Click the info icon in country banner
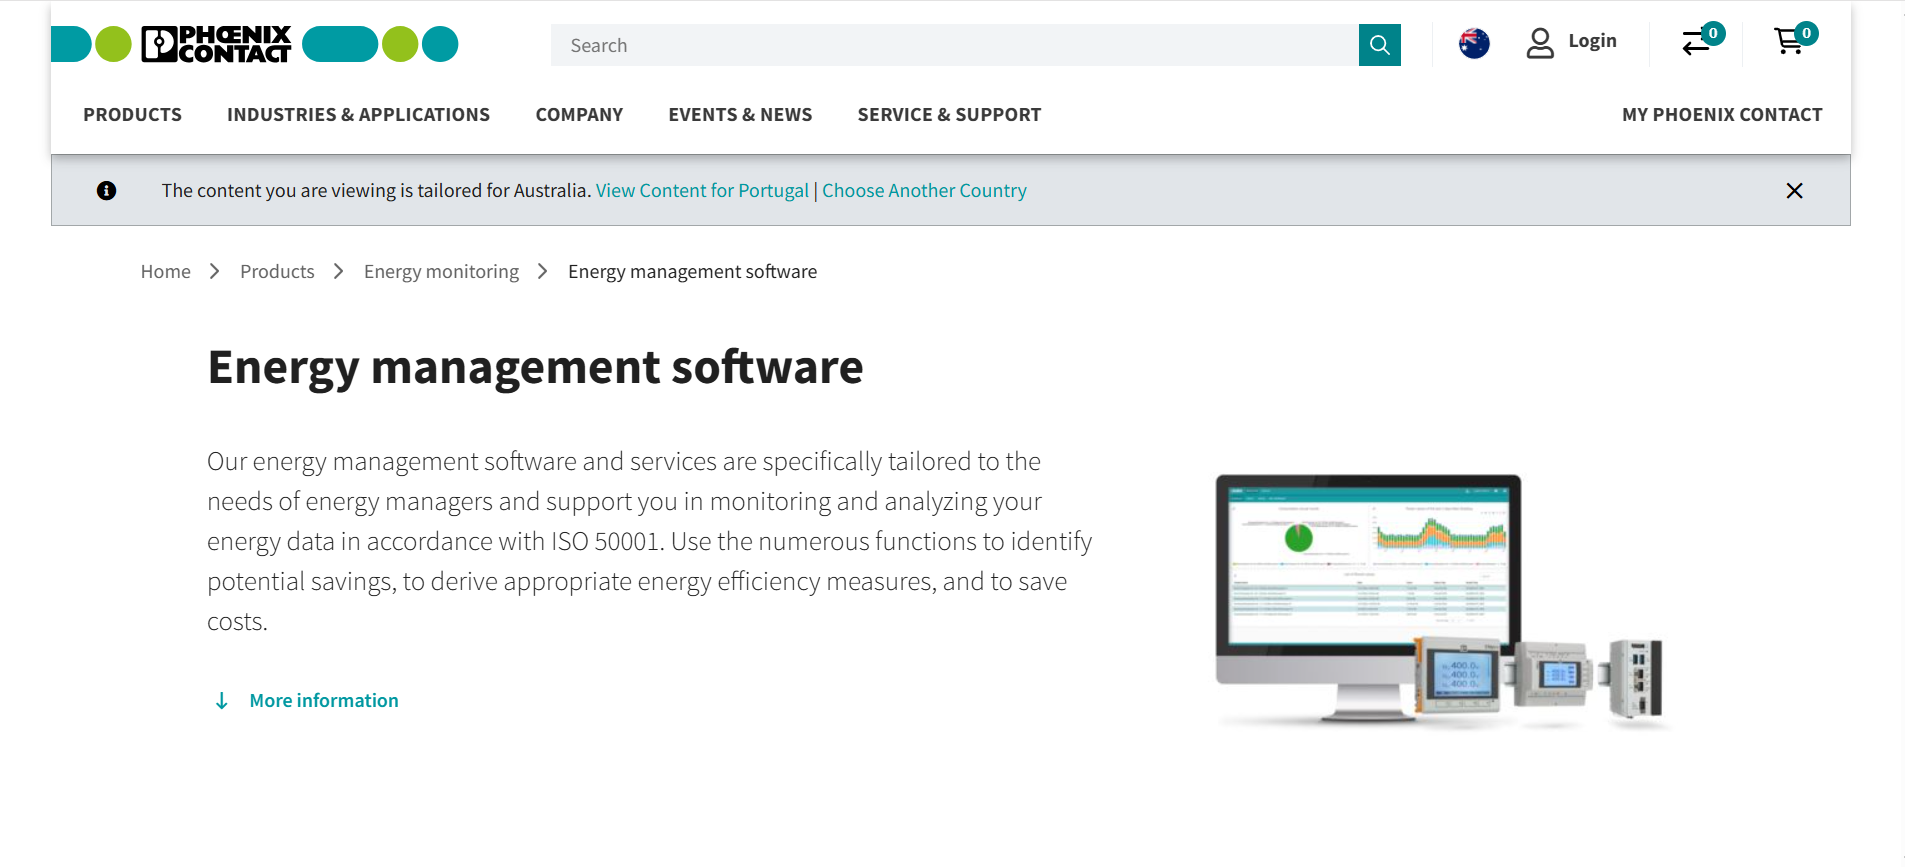The image size is (1905, 867). click(x=106, y=190)
